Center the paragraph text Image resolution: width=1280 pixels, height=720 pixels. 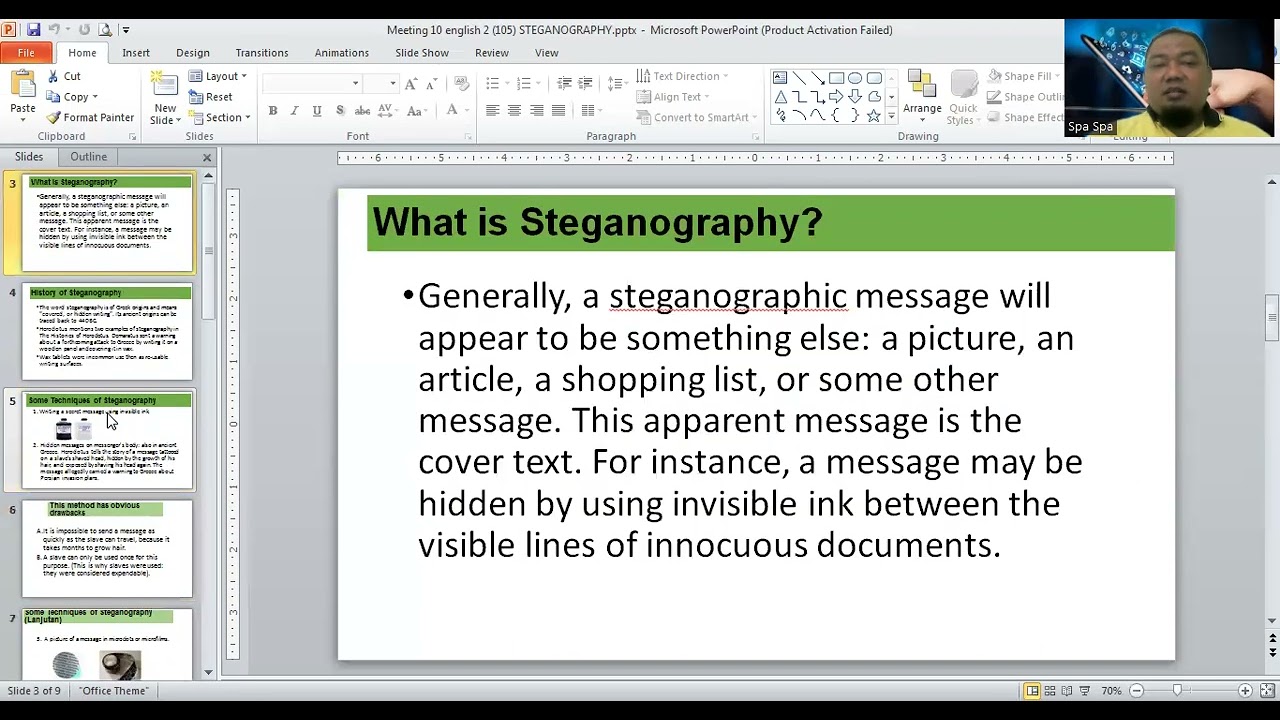(514, 111)
